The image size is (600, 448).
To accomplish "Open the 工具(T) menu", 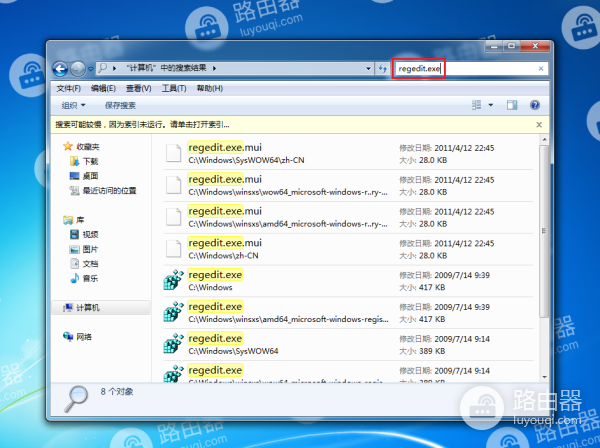I will tap(174, 88).
